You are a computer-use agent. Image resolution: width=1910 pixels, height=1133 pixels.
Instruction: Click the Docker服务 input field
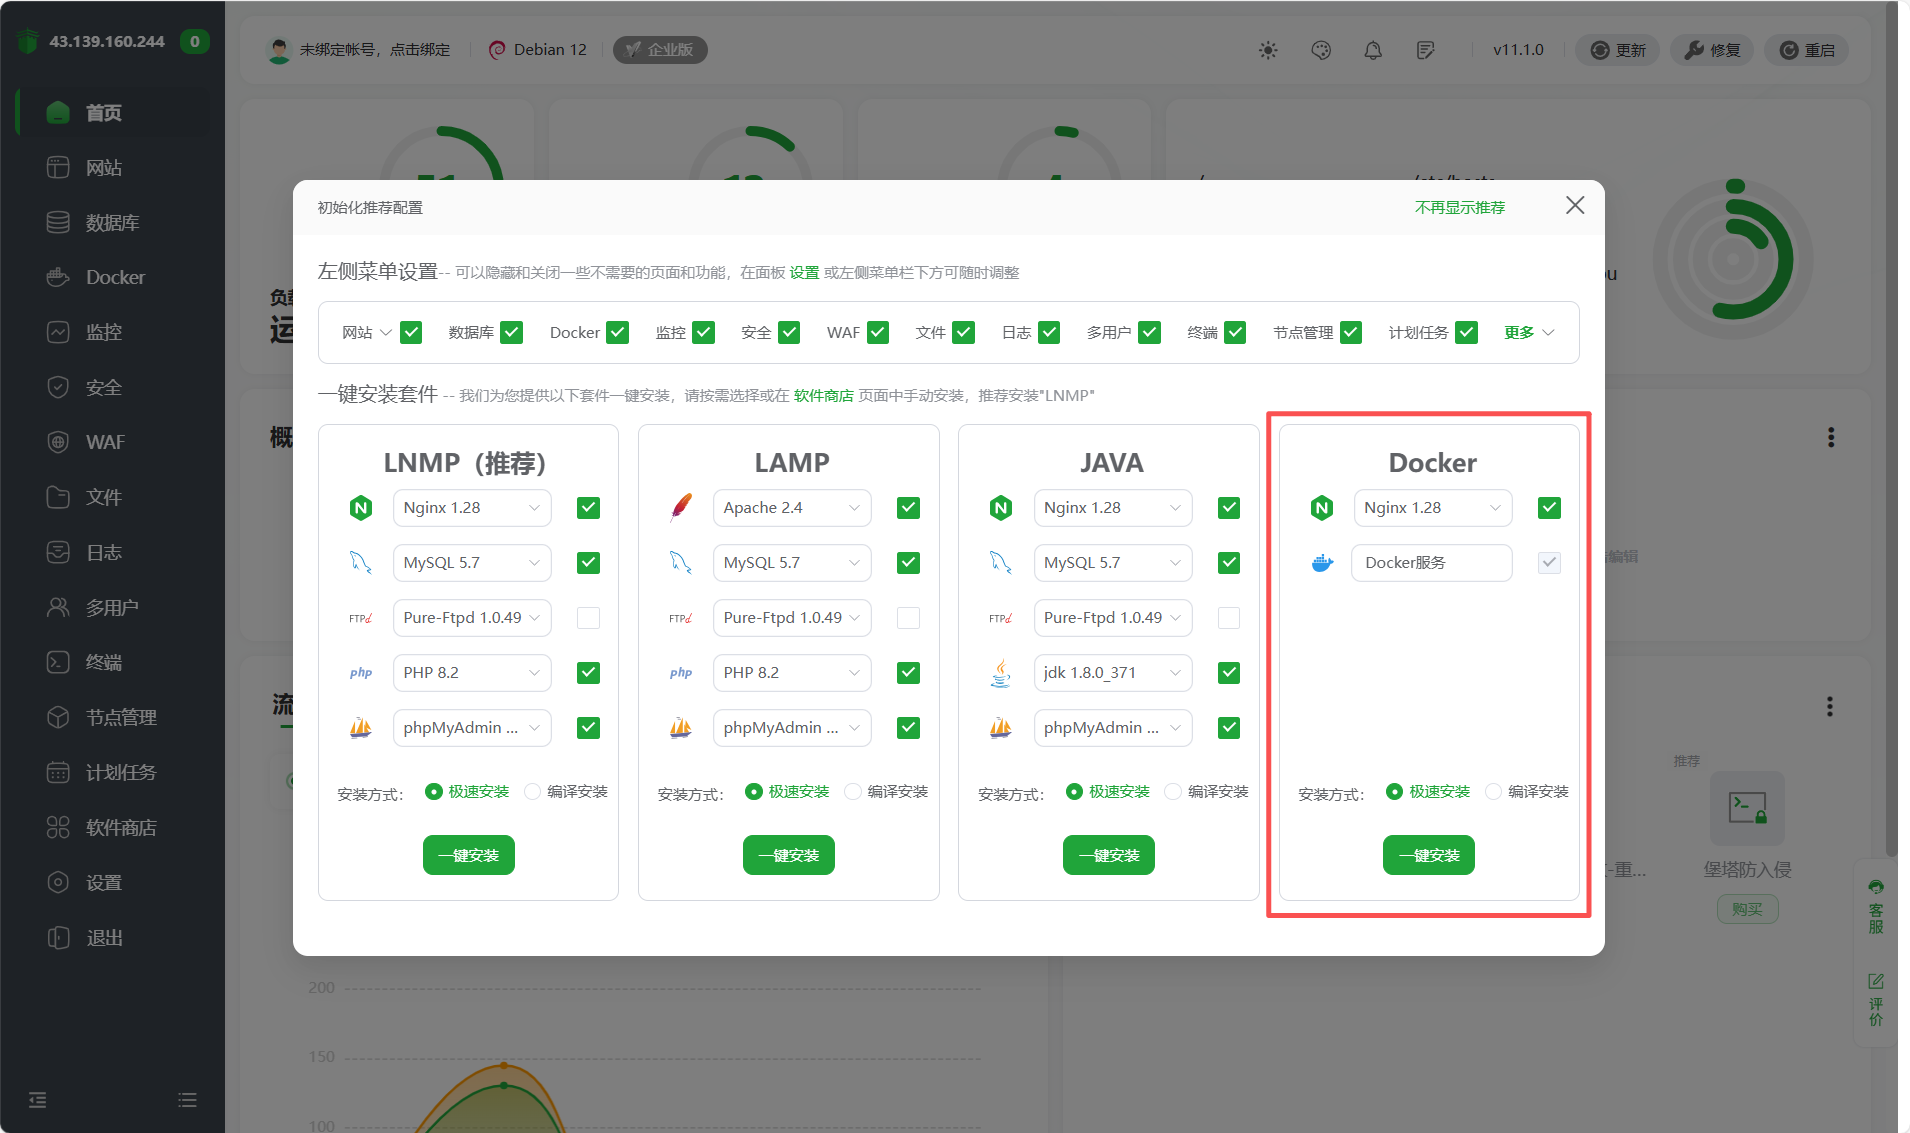click(1431, 562)
